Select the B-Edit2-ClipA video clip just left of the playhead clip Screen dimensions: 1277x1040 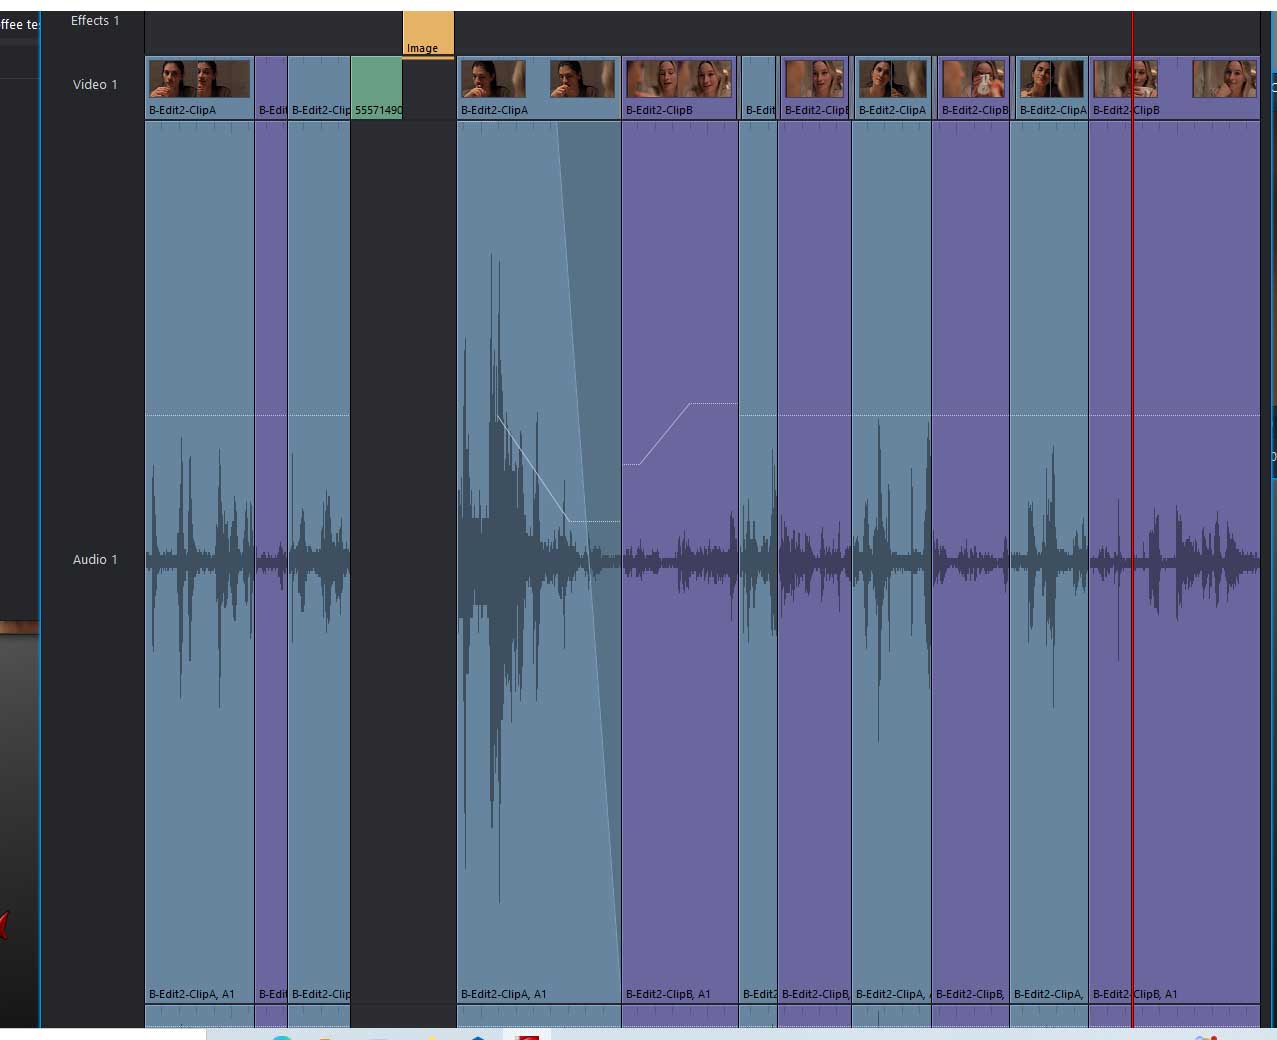(1050, 88)
